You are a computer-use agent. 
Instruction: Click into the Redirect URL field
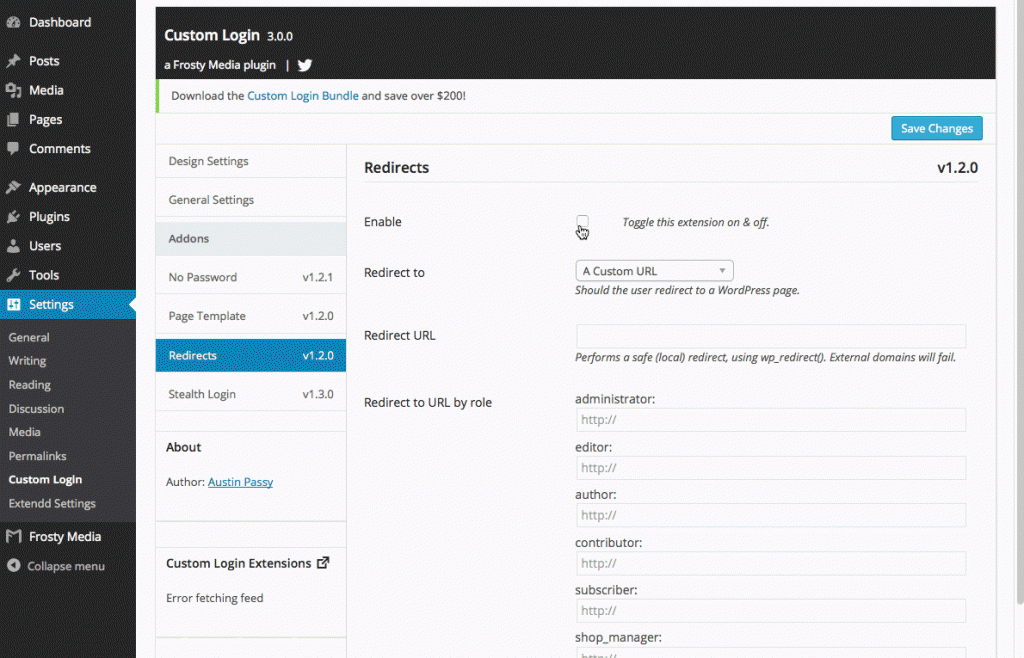pyautogui.click(x=770, y=336)
